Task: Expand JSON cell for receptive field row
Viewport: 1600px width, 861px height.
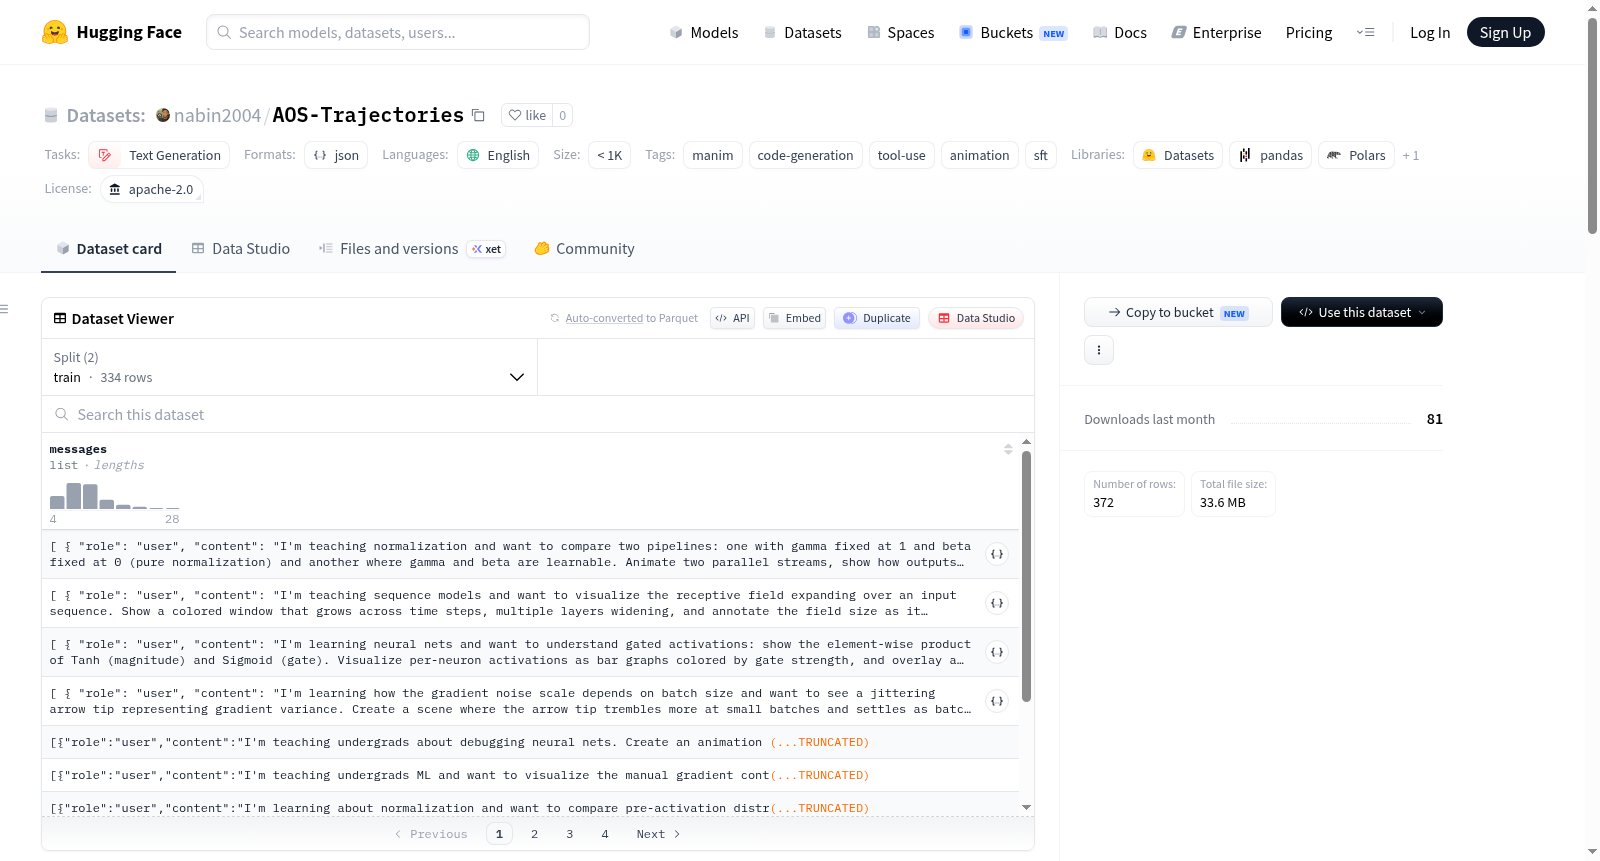Action: [997, 603]
